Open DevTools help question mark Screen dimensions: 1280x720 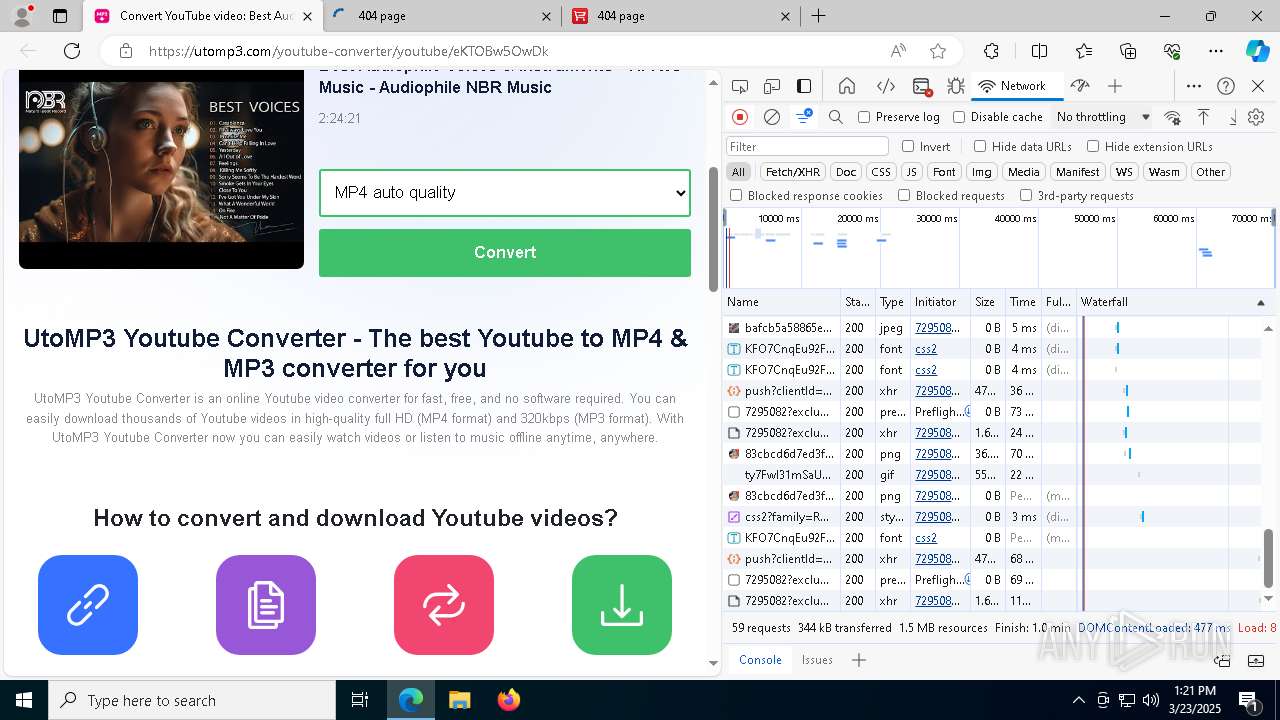click(1226, 86)
